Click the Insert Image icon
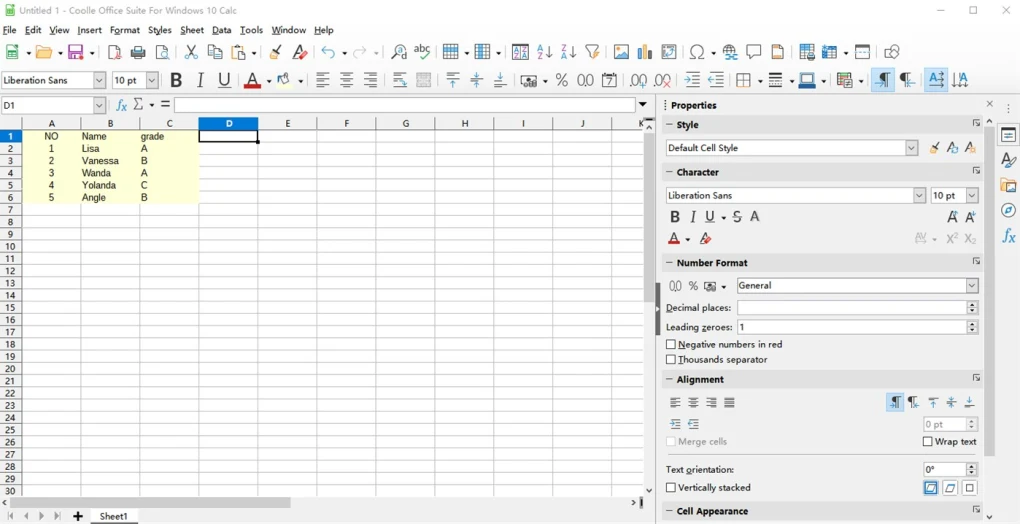The height and width of the screenshot is (524, 1020). tap(621, 52)
